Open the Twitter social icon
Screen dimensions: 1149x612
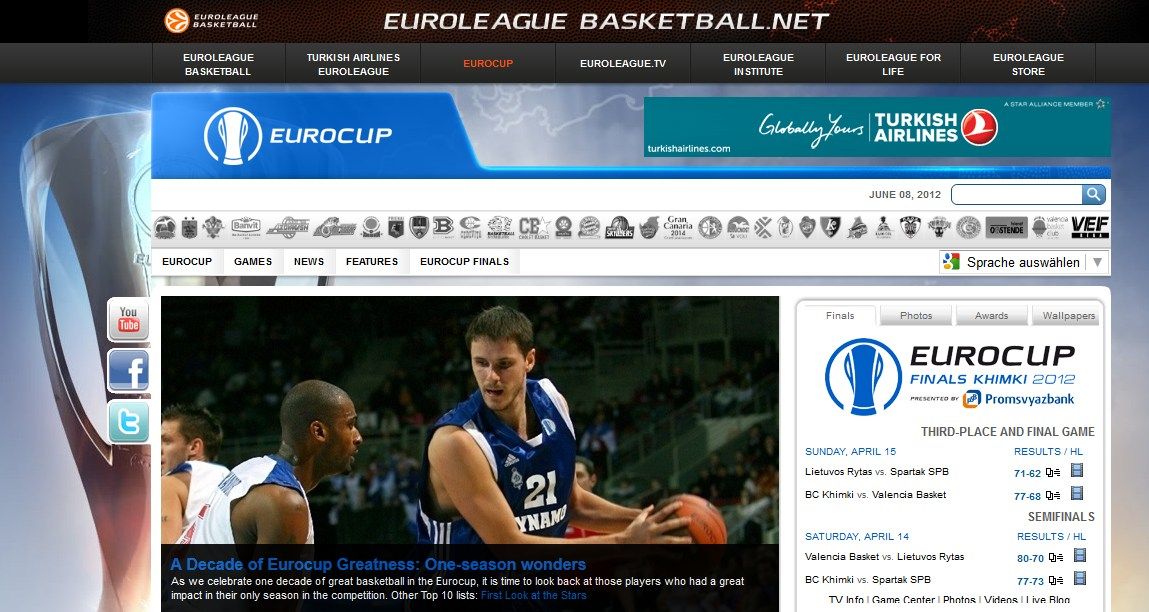[128, 422]
